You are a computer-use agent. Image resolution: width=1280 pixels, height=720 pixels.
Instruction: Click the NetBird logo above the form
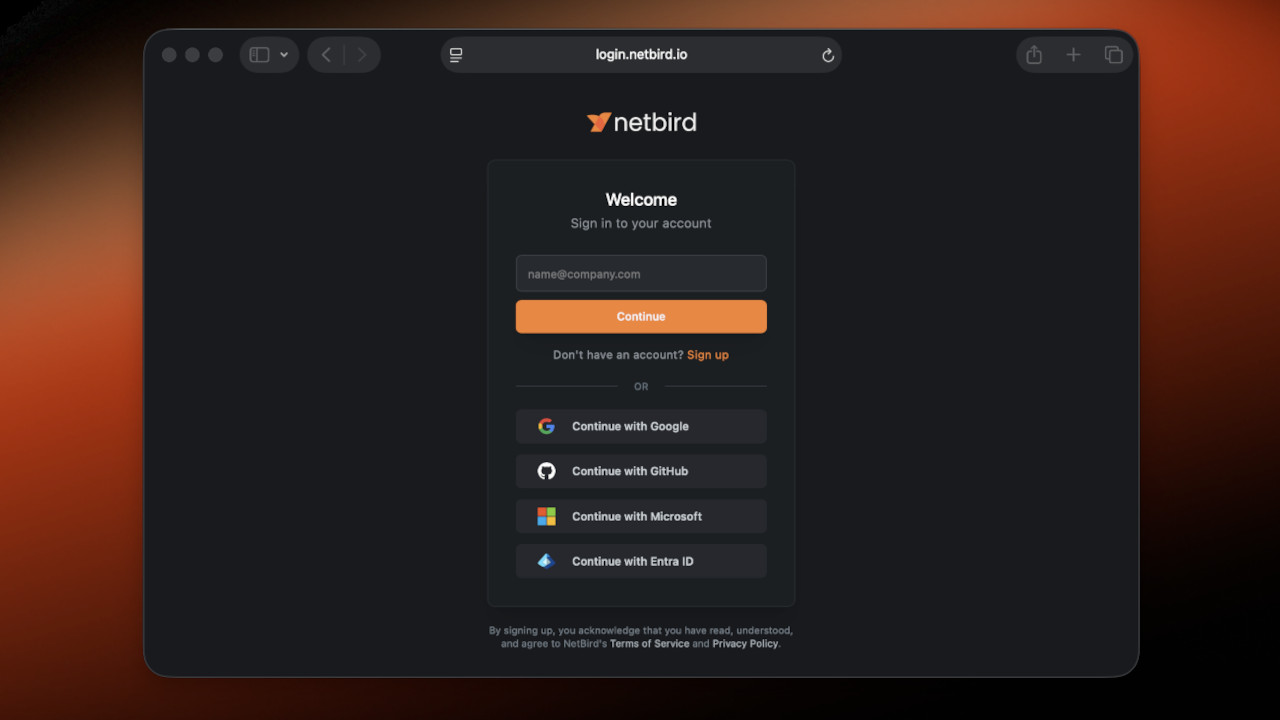(x=640, y=122)
